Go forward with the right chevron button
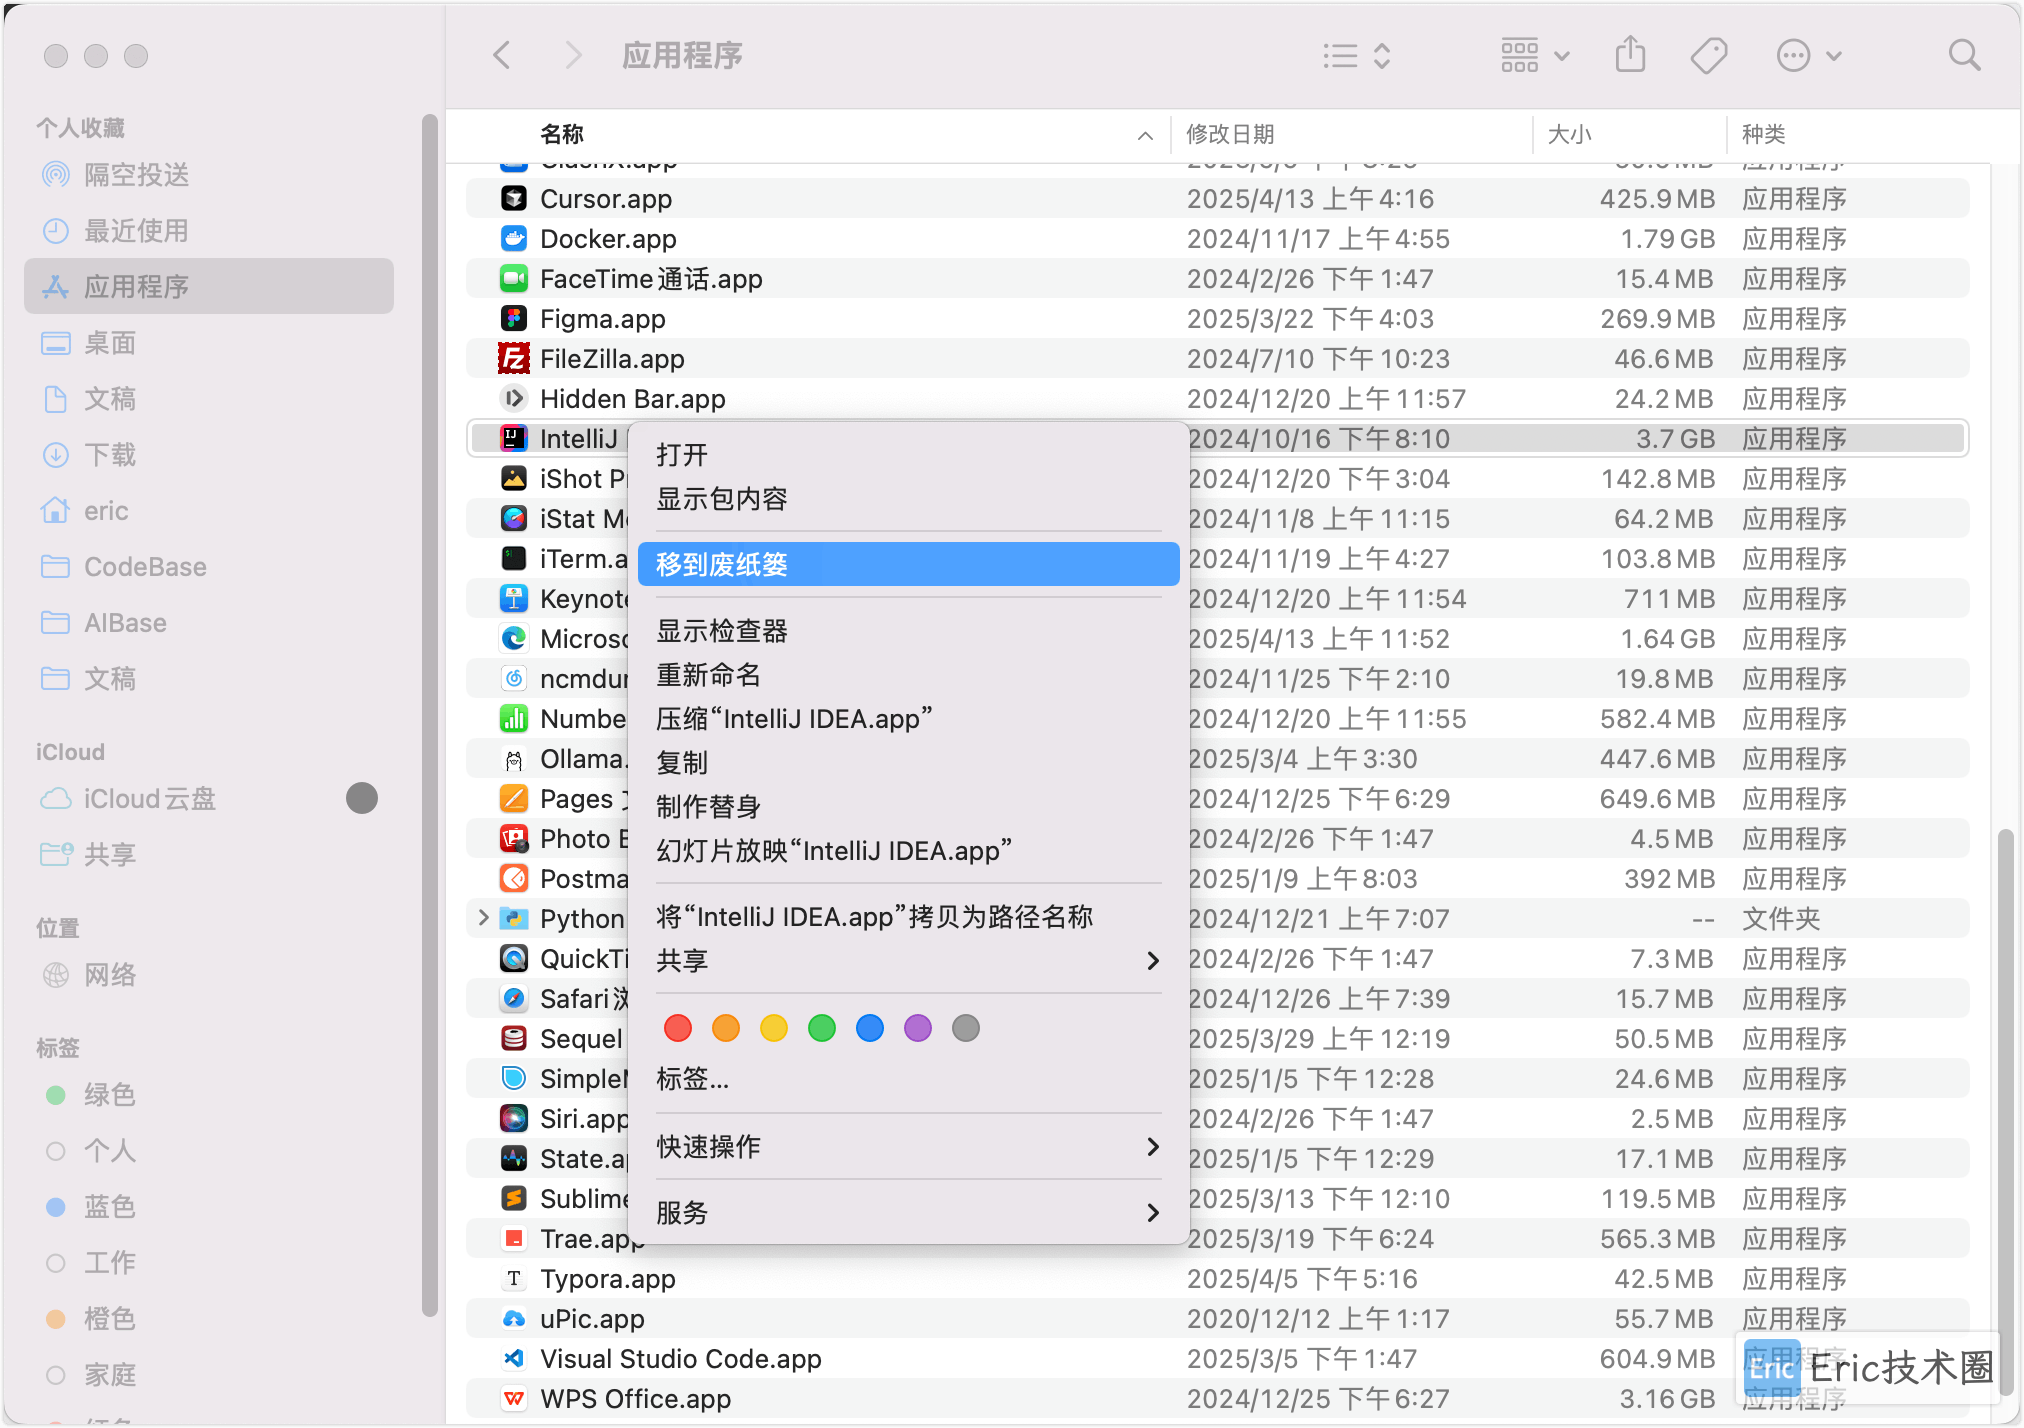 573,55
